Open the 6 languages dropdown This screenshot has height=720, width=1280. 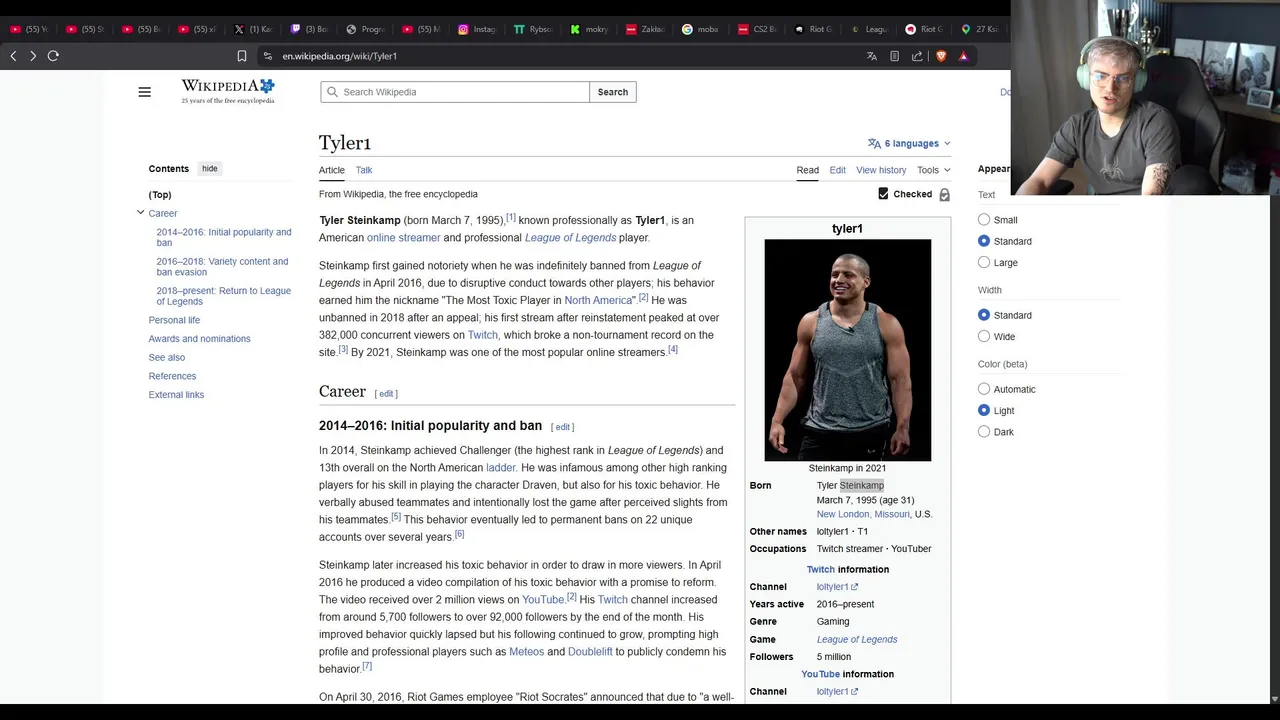910,143
